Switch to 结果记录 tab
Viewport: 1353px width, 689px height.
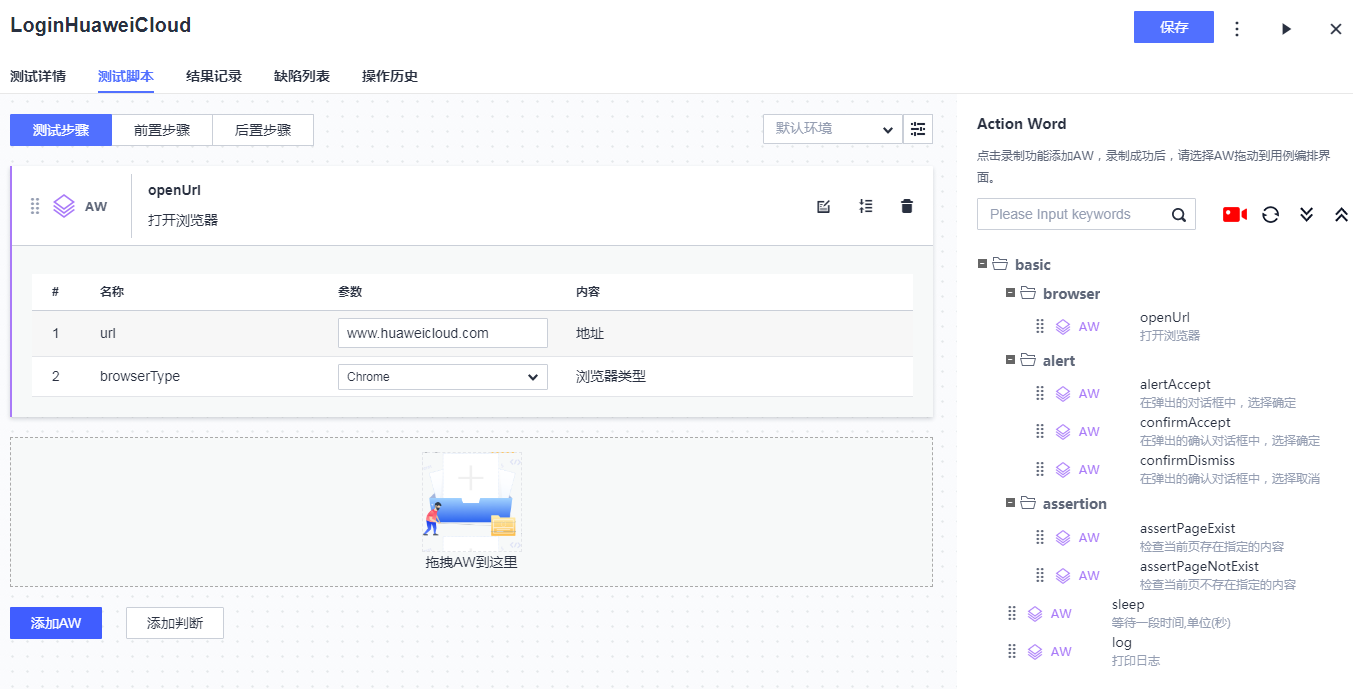(214, 76)
